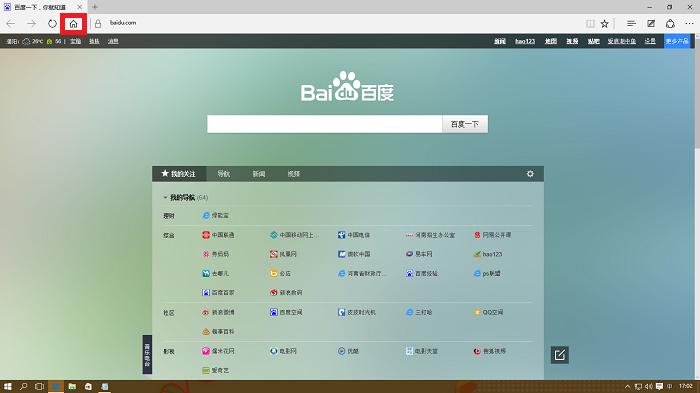Image resolution: width=700 pixels, height=393 pixels.
Task: Click the 百度一下 search button
Action: [x=465, y=124]
